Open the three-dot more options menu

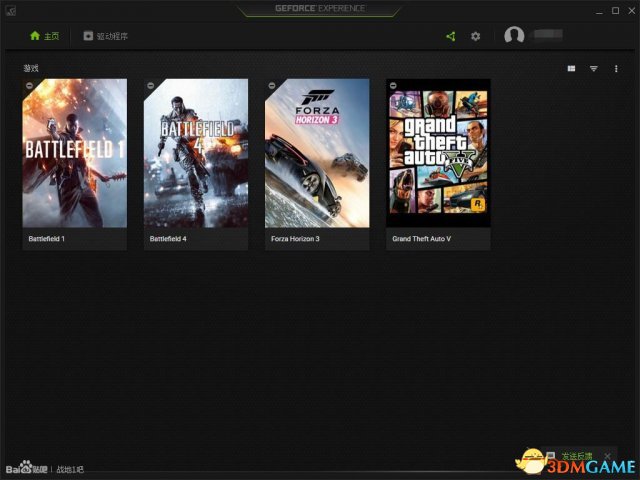pos(616,69)
